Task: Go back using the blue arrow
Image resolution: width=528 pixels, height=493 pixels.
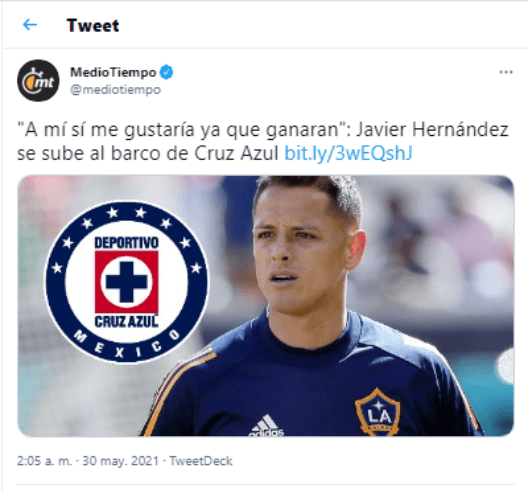Action: tap(30, 25)
